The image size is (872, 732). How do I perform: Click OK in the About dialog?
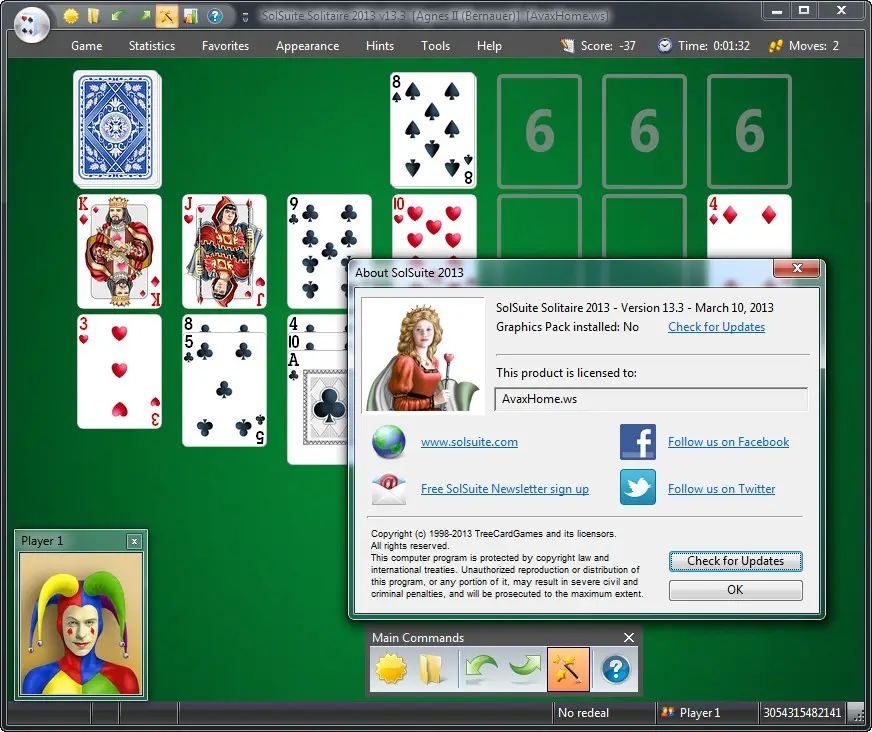[735, 590]
